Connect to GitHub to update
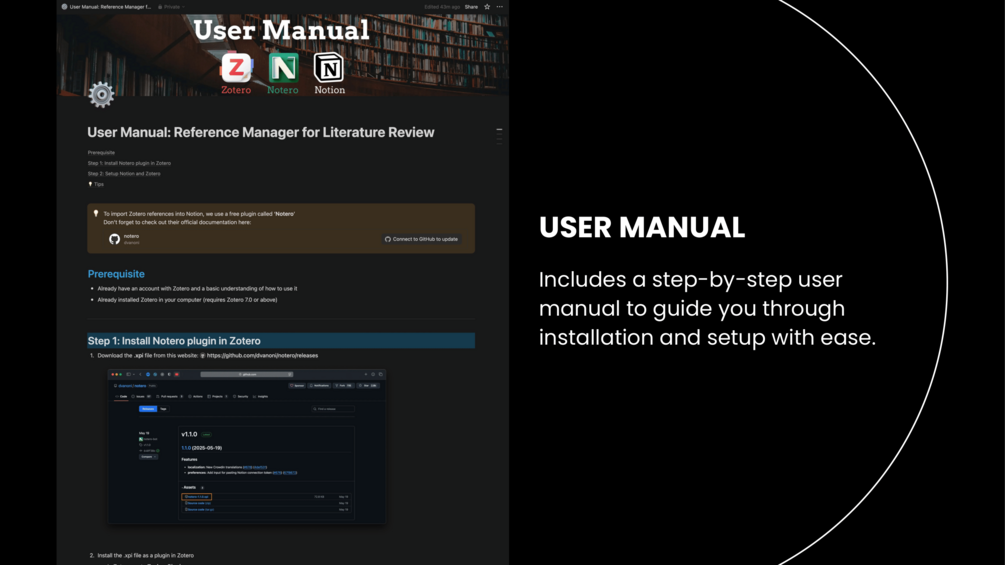The height and width of the screenshot is (565, 1005). click(x=421, y=239)
